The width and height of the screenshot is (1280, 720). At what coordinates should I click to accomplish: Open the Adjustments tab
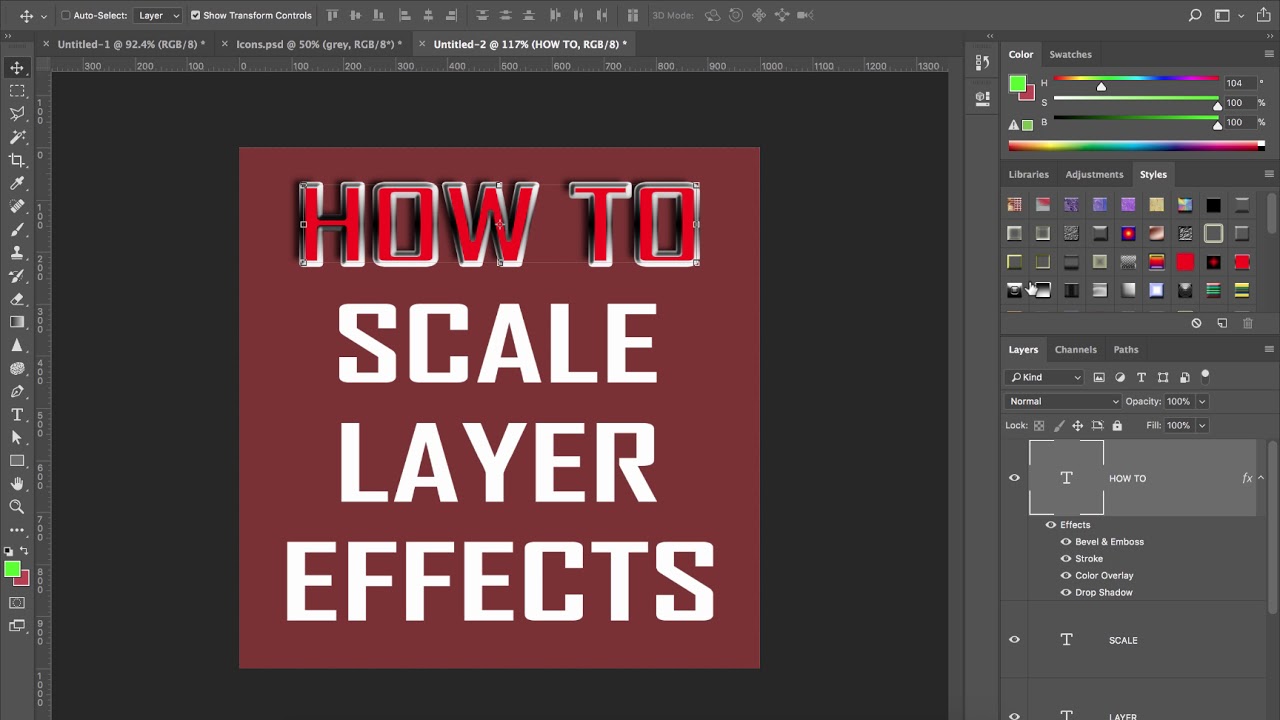[x=1094, y=174]
